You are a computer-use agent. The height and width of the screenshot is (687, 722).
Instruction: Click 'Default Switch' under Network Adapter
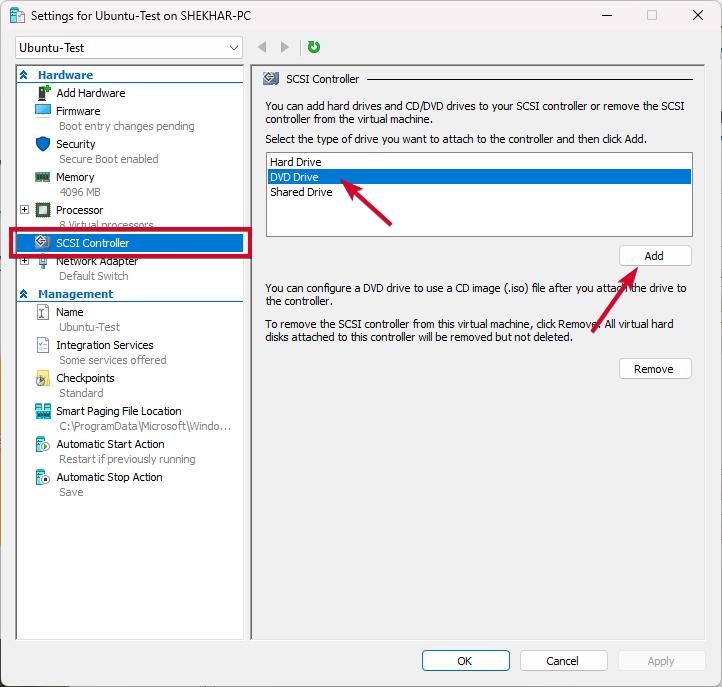[x=93, y=276]
